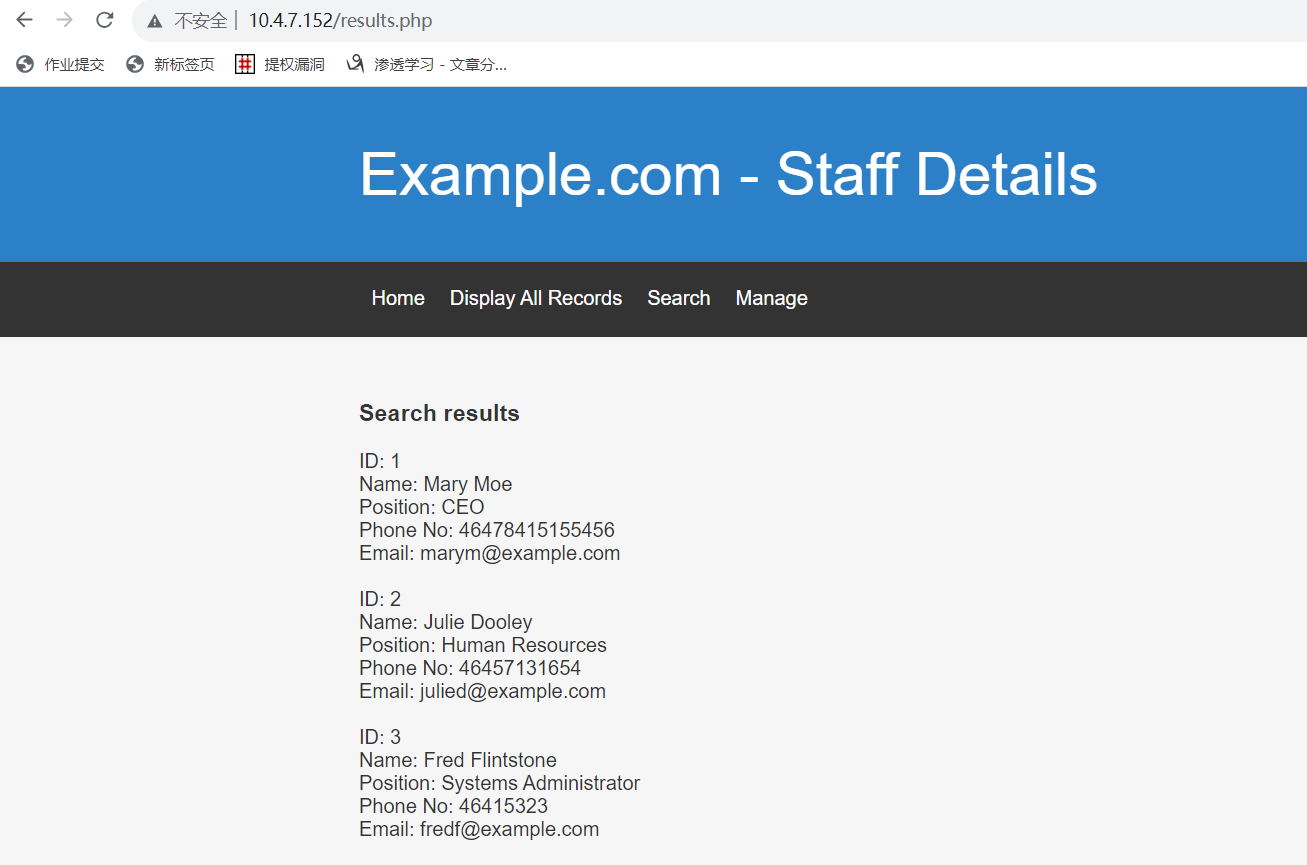
Task: Click the browser forward arrow
Action: click(x=64, y=20)
